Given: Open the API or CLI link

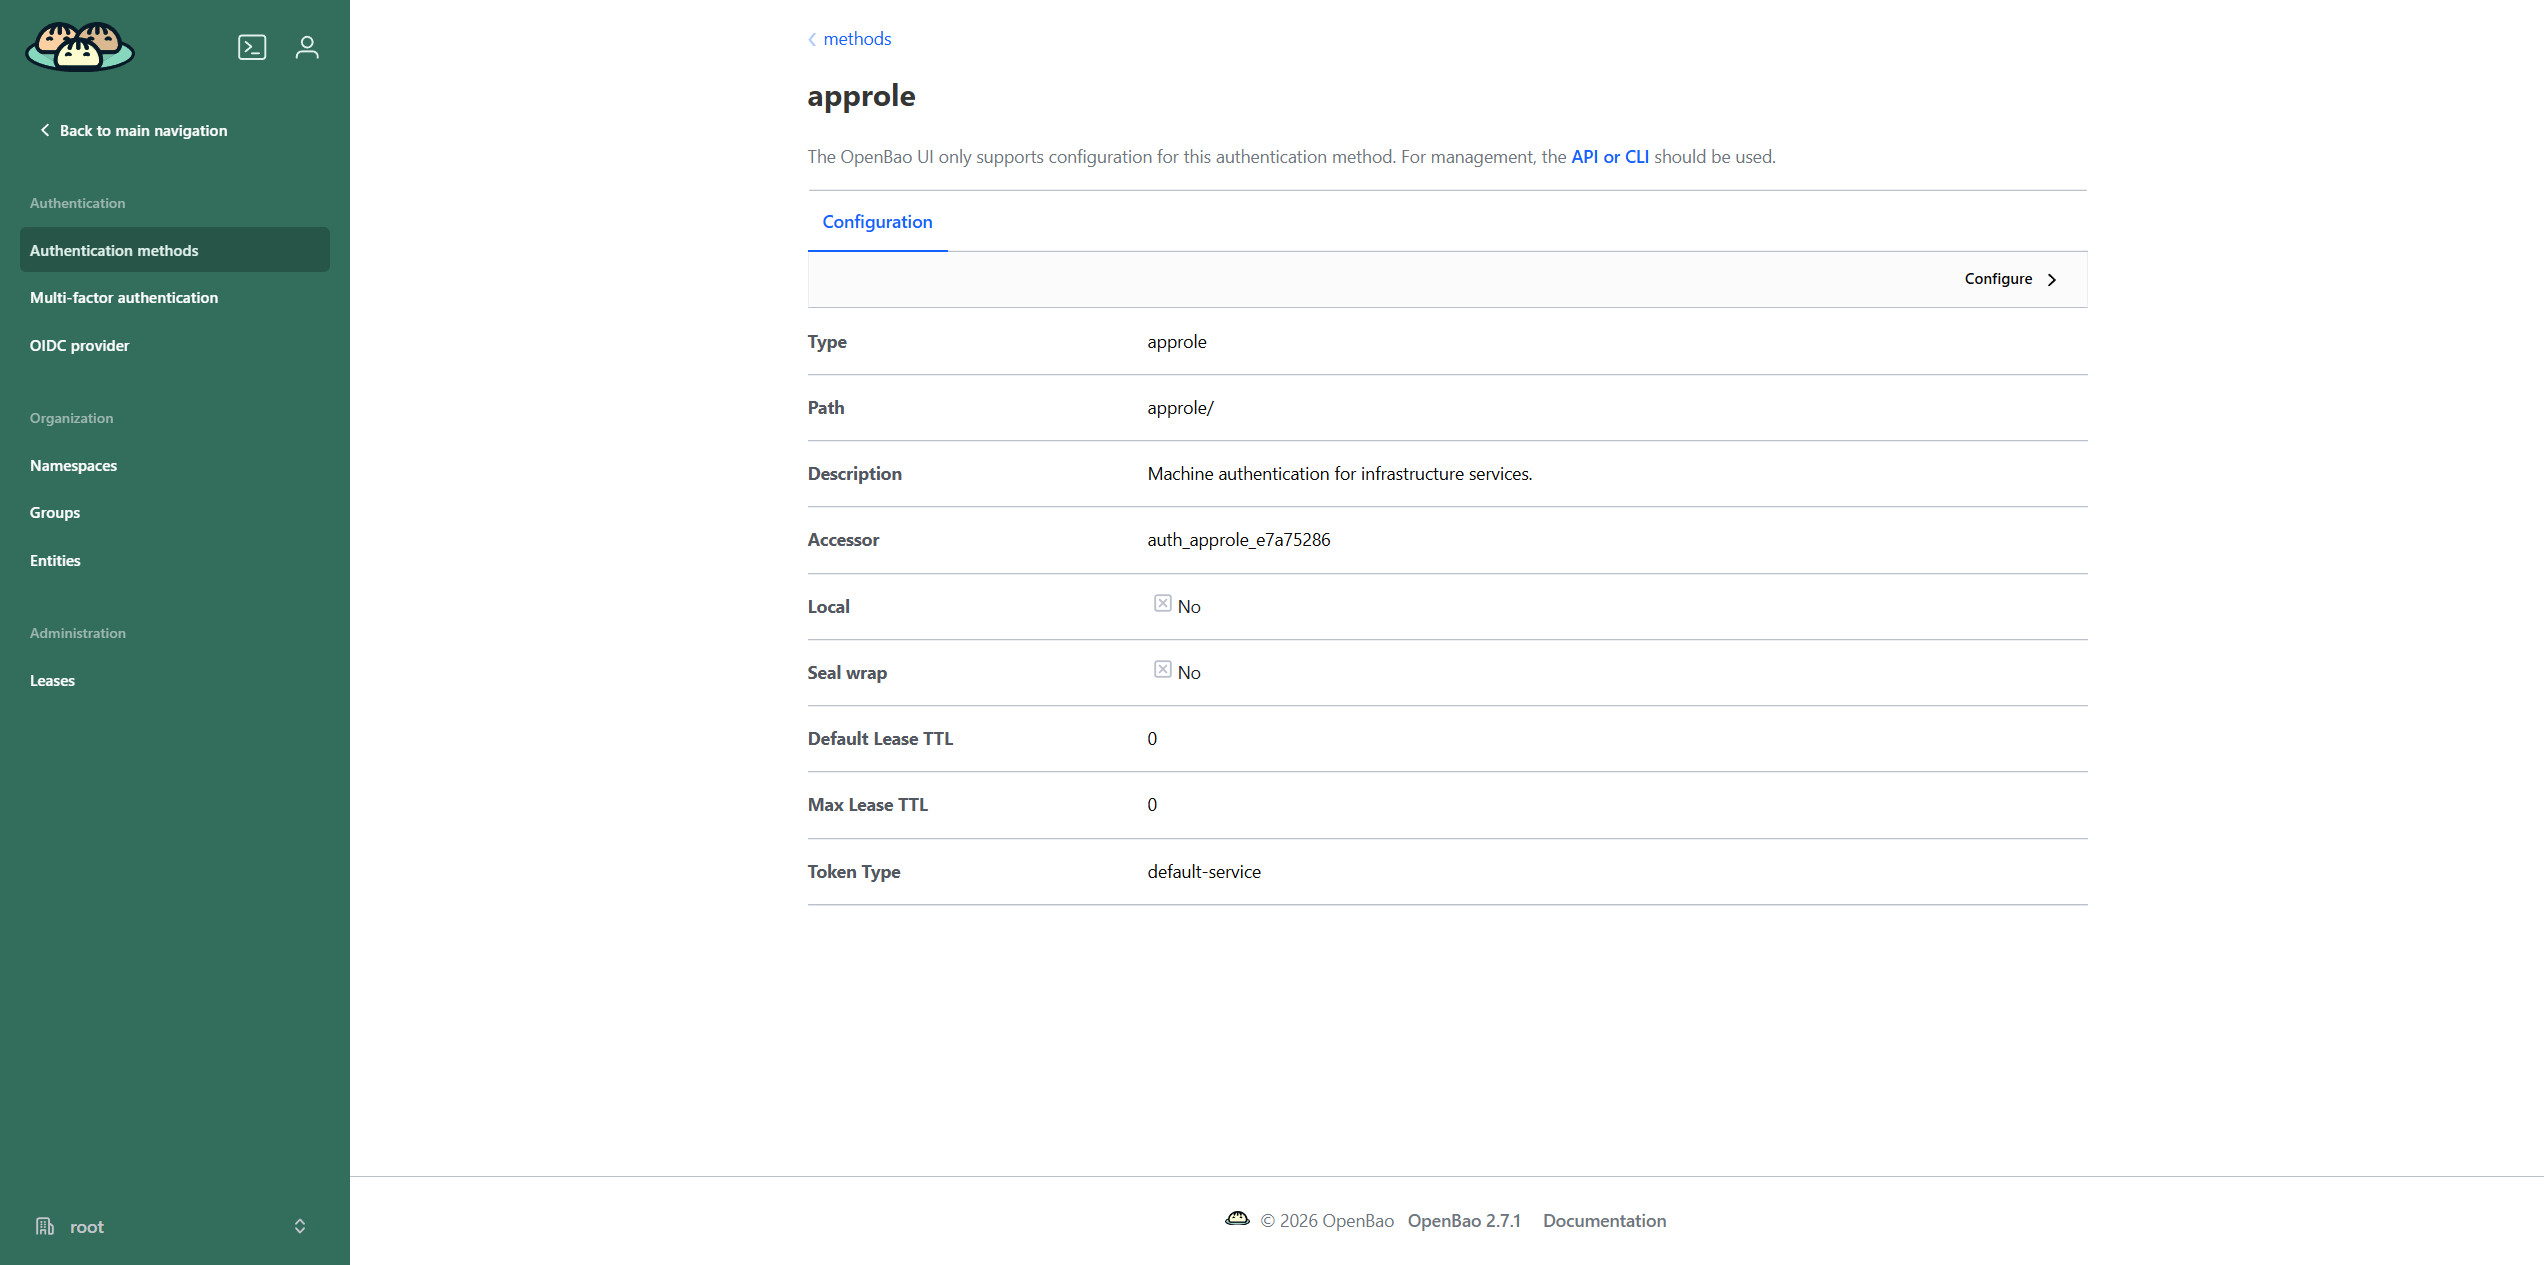Looking at the screenshot, I should tap(1610, 157).
